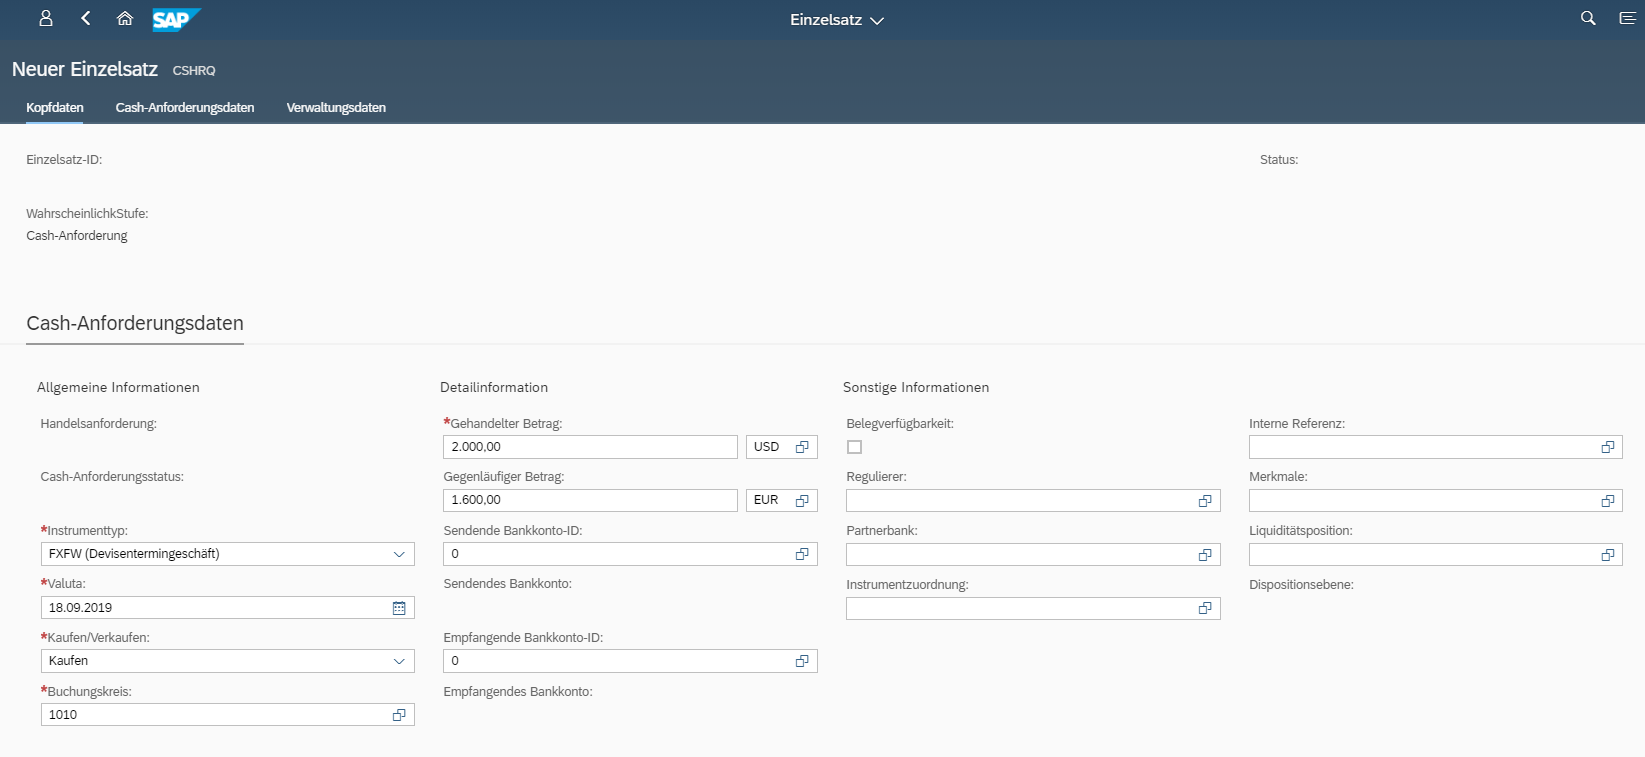
Task: Switch to the Cash-Anforderungsdaten tab
Action: (x=185, y=108)
